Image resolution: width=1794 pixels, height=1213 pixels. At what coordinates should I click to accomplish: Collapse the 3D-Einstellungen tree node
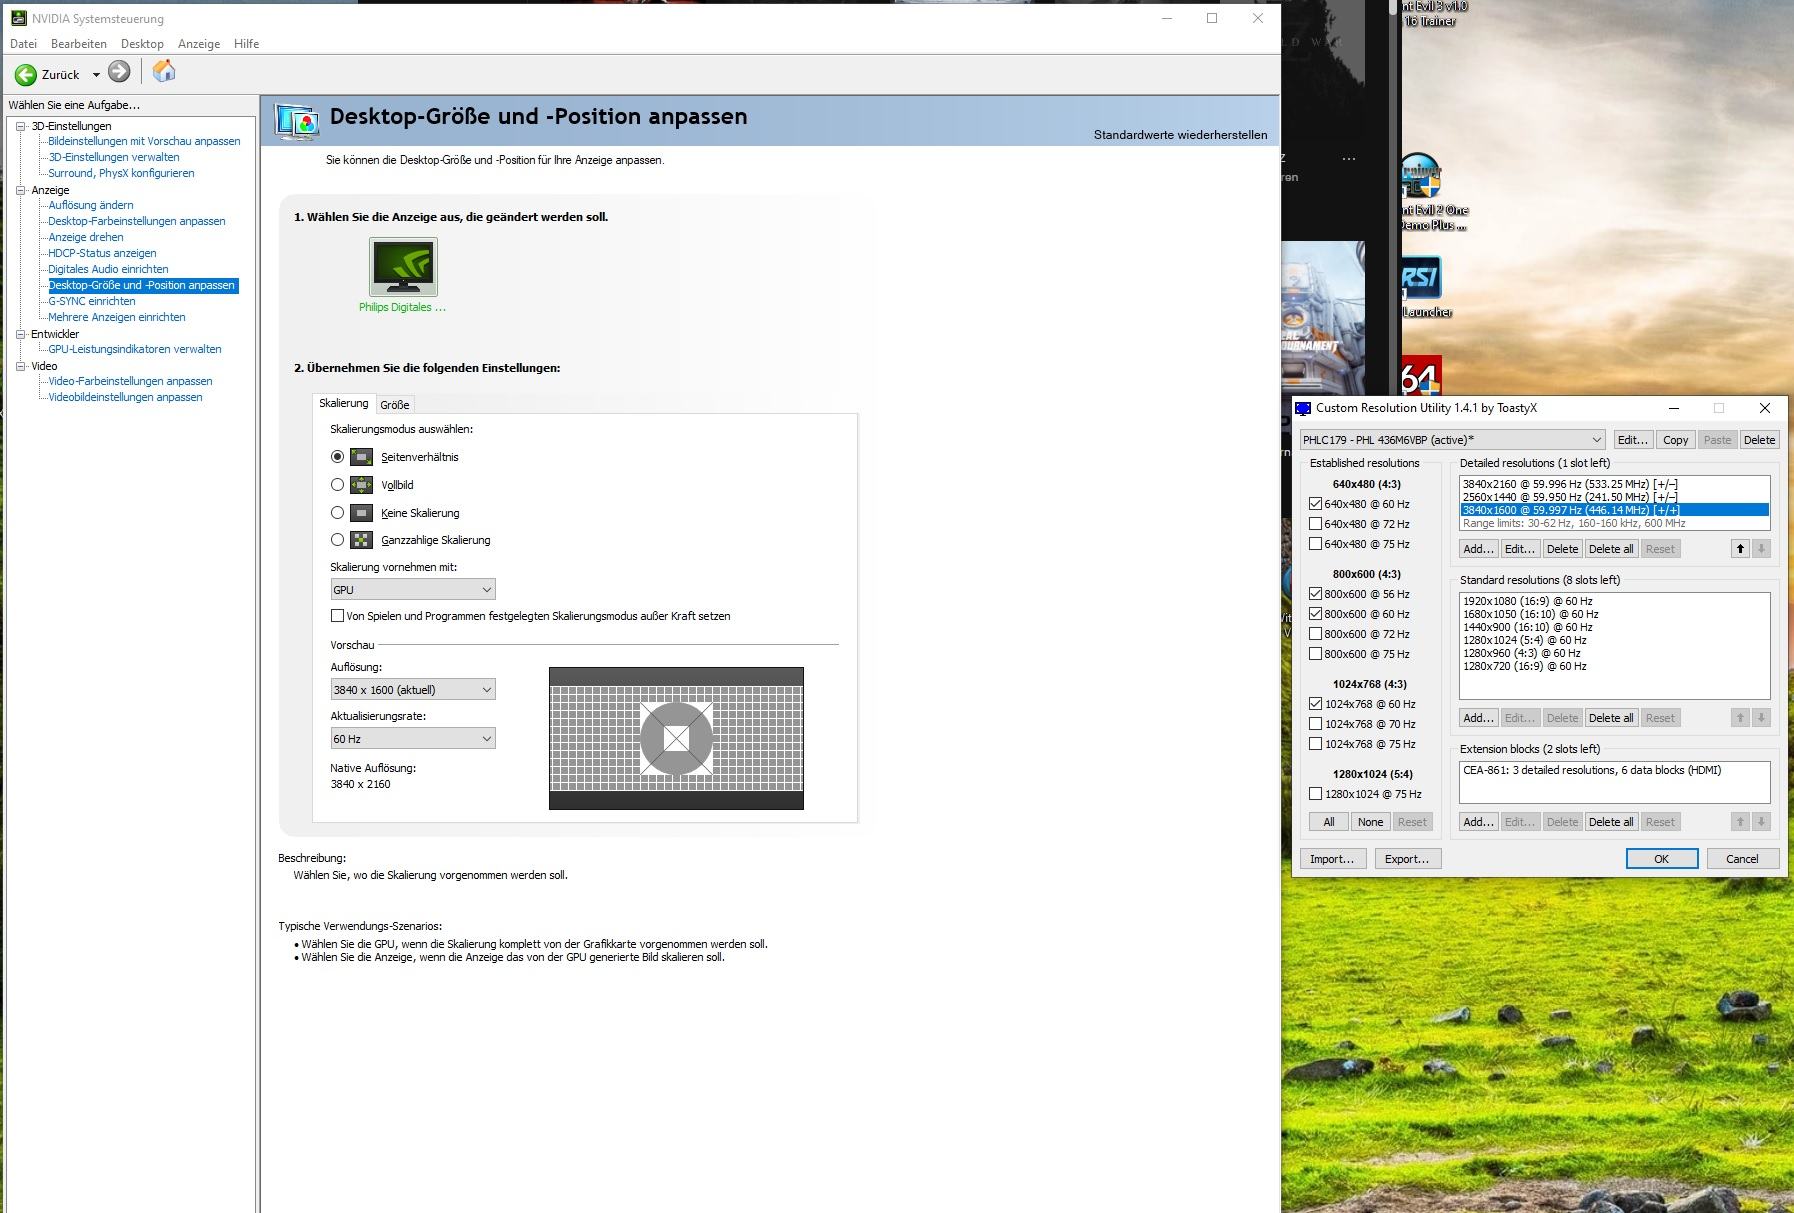click(21, 126)
